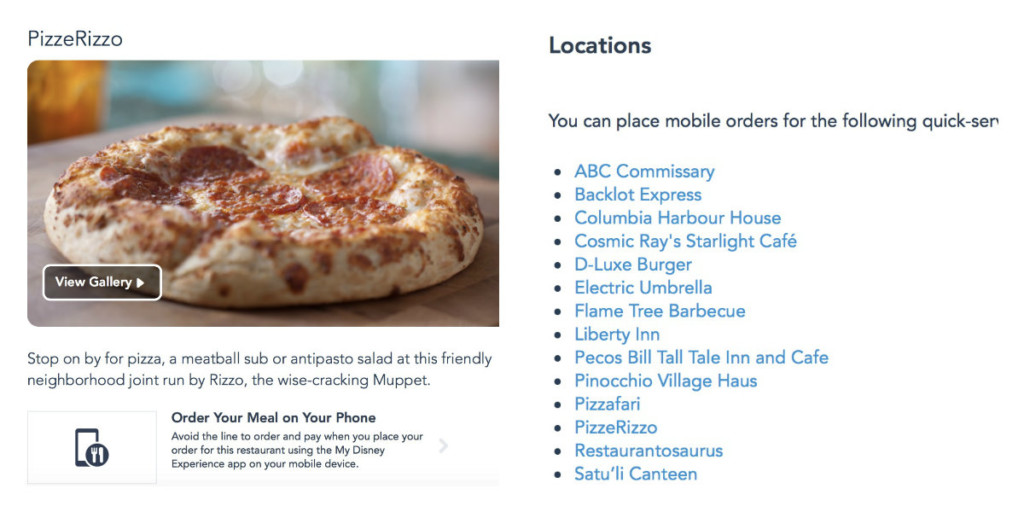The height and width of the screenshot is (512, 1024).
Task: Select Order Your Meal on Your Phone heading
Action: point(273,417)
